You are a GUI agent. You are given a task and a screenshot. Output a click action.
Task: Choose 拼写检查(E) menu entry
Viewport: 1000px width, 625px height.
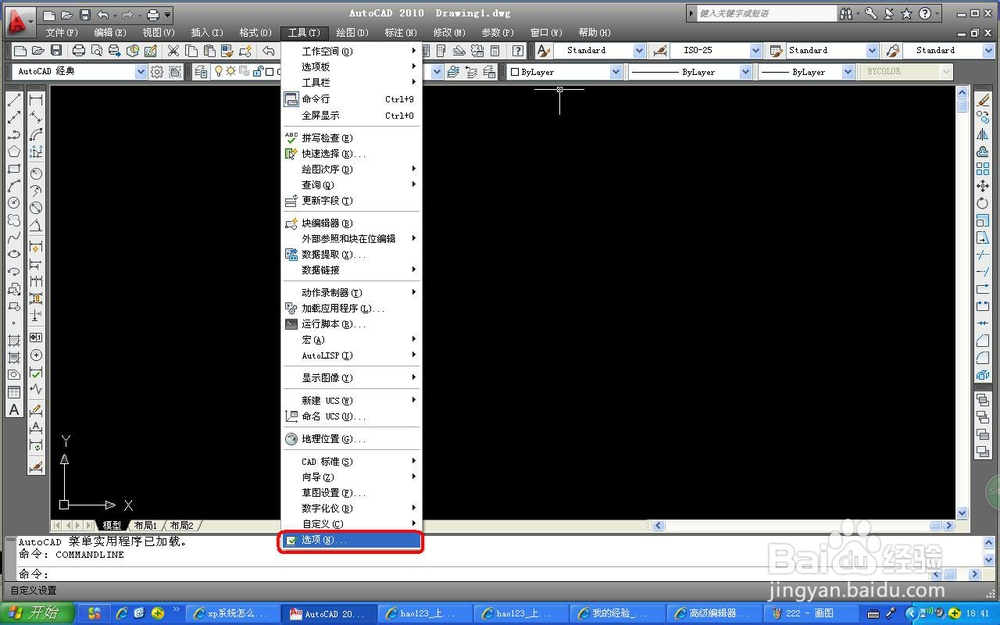pos(351,138)
